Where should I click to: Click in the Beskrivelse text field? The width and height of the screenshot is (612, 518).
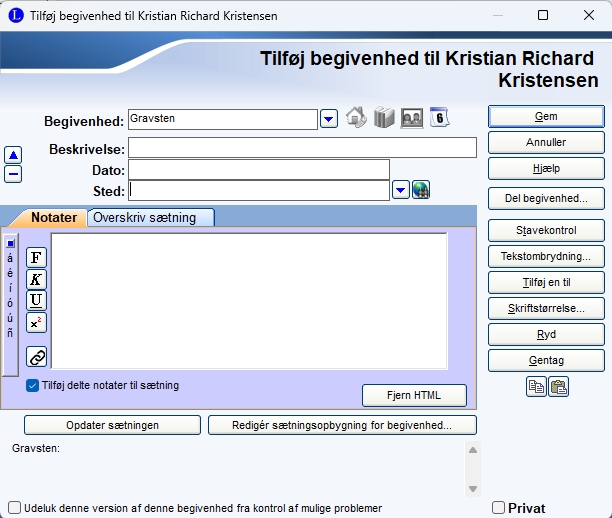(x=302, y=148)
